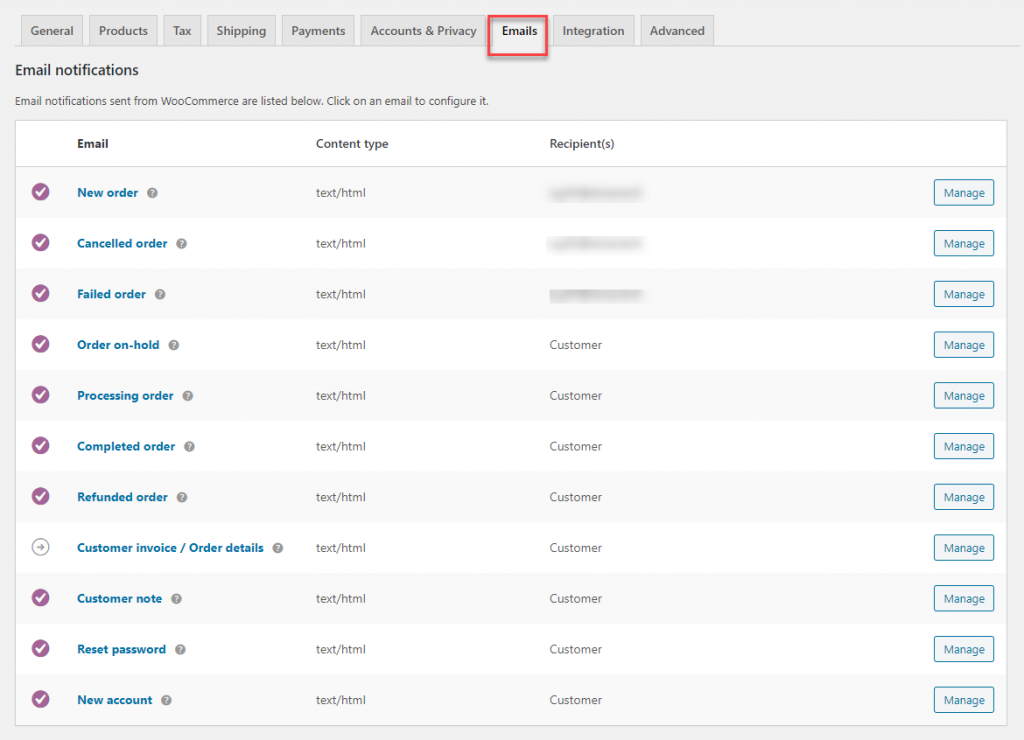Click enabled checkmark status for Customer note
1024x740 pixels.
40,598
